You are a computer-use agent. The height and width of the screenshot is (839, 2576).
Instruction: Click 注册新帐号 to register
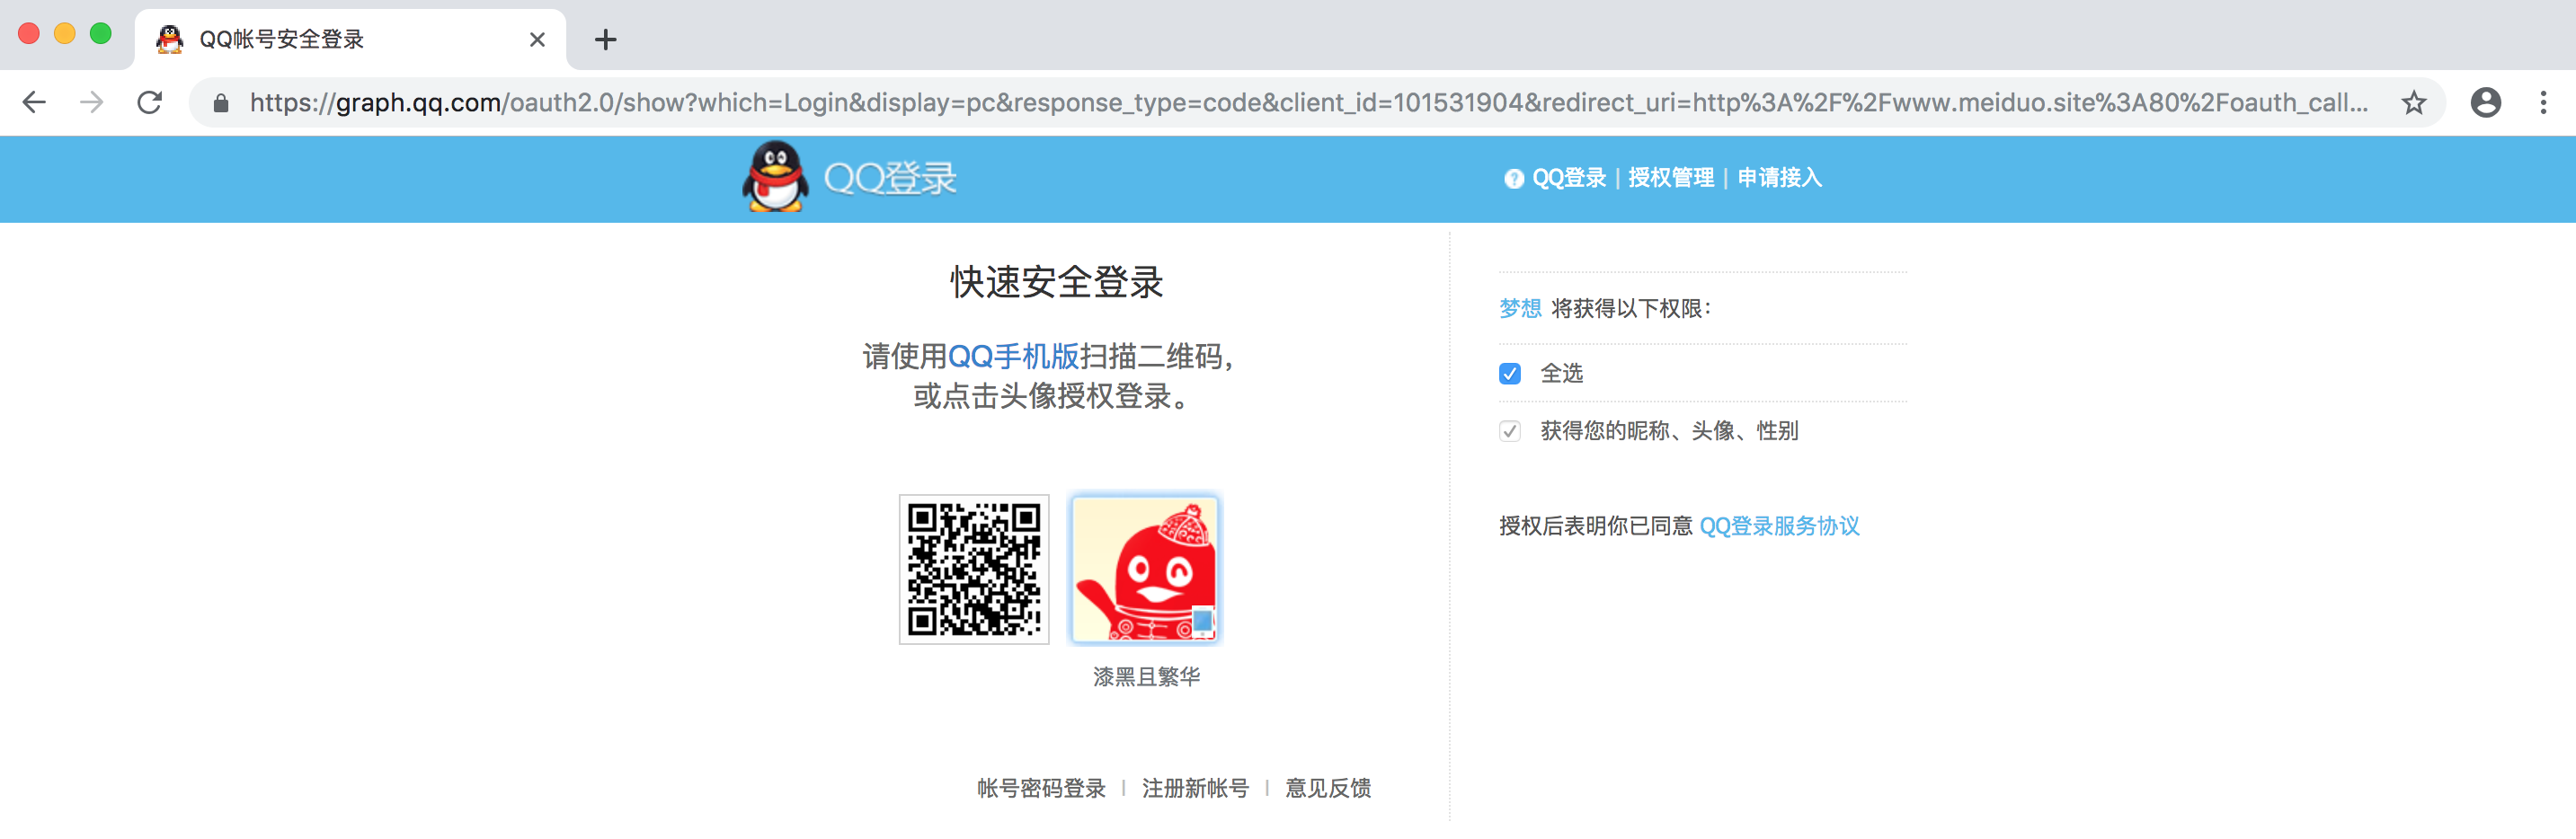pyautogui.click(x=1195, y=789)
